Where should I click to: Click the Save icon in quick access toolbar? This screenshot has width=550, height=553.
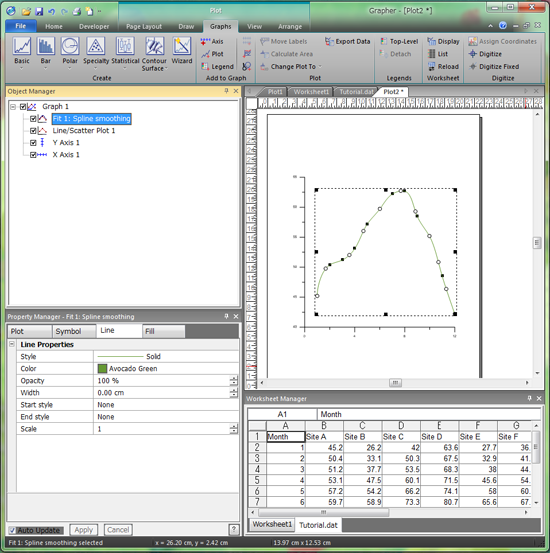coord(39,11)
